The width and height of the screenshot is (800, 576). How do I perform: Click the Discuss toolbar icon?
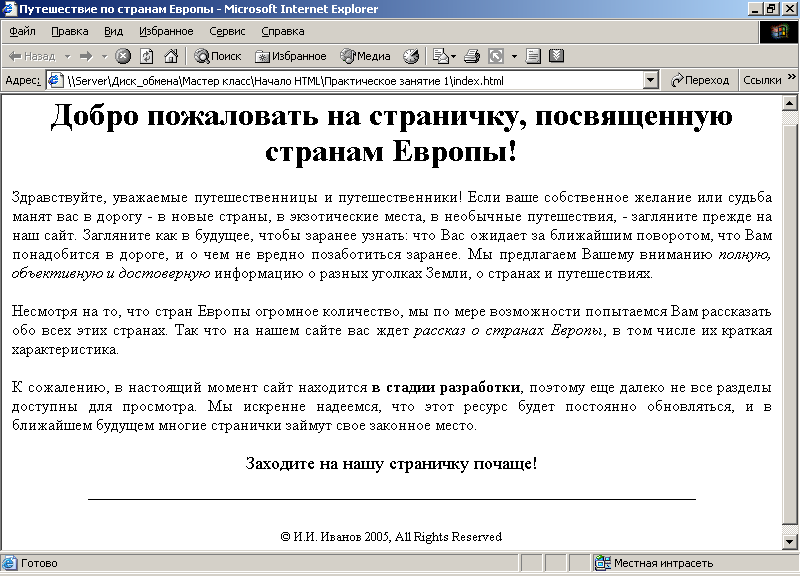533,56
